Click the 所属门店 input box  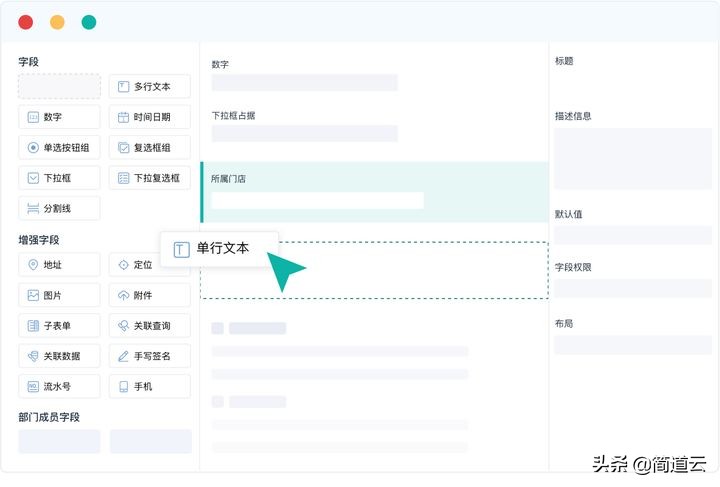pos(317,201)
